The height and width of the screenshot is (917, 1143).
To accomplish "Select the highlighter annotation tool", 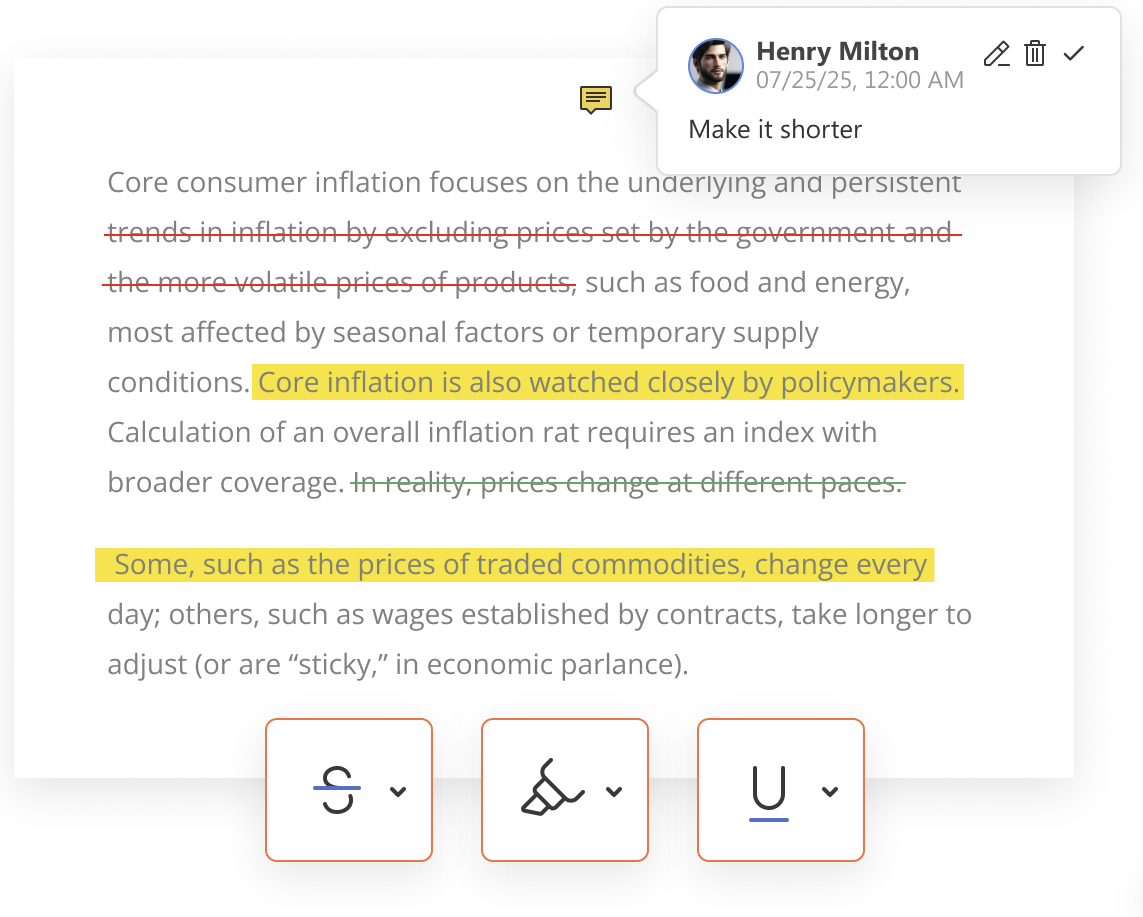I will click(551, 790).
